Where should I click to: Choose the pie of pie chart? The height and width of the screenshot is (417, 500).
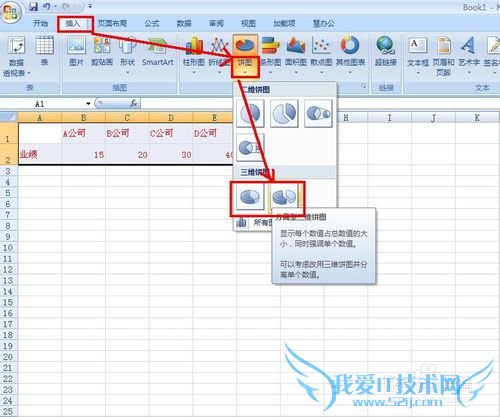click(318, 113)
